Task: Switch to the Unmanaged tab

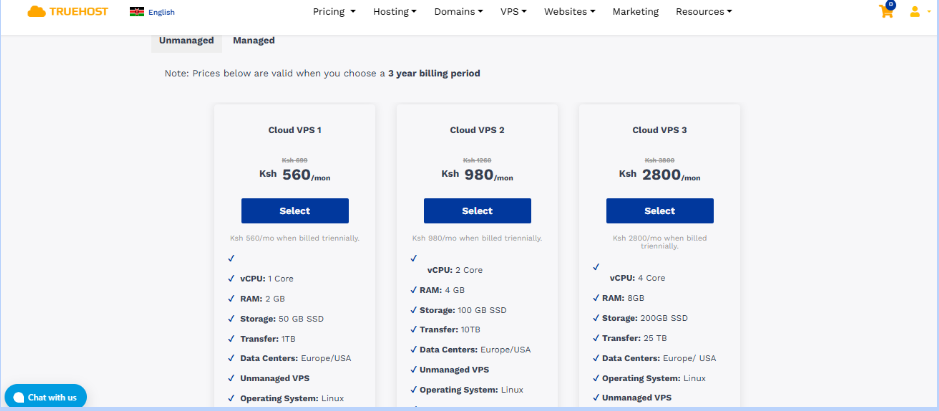Action: tap(188, 41)
